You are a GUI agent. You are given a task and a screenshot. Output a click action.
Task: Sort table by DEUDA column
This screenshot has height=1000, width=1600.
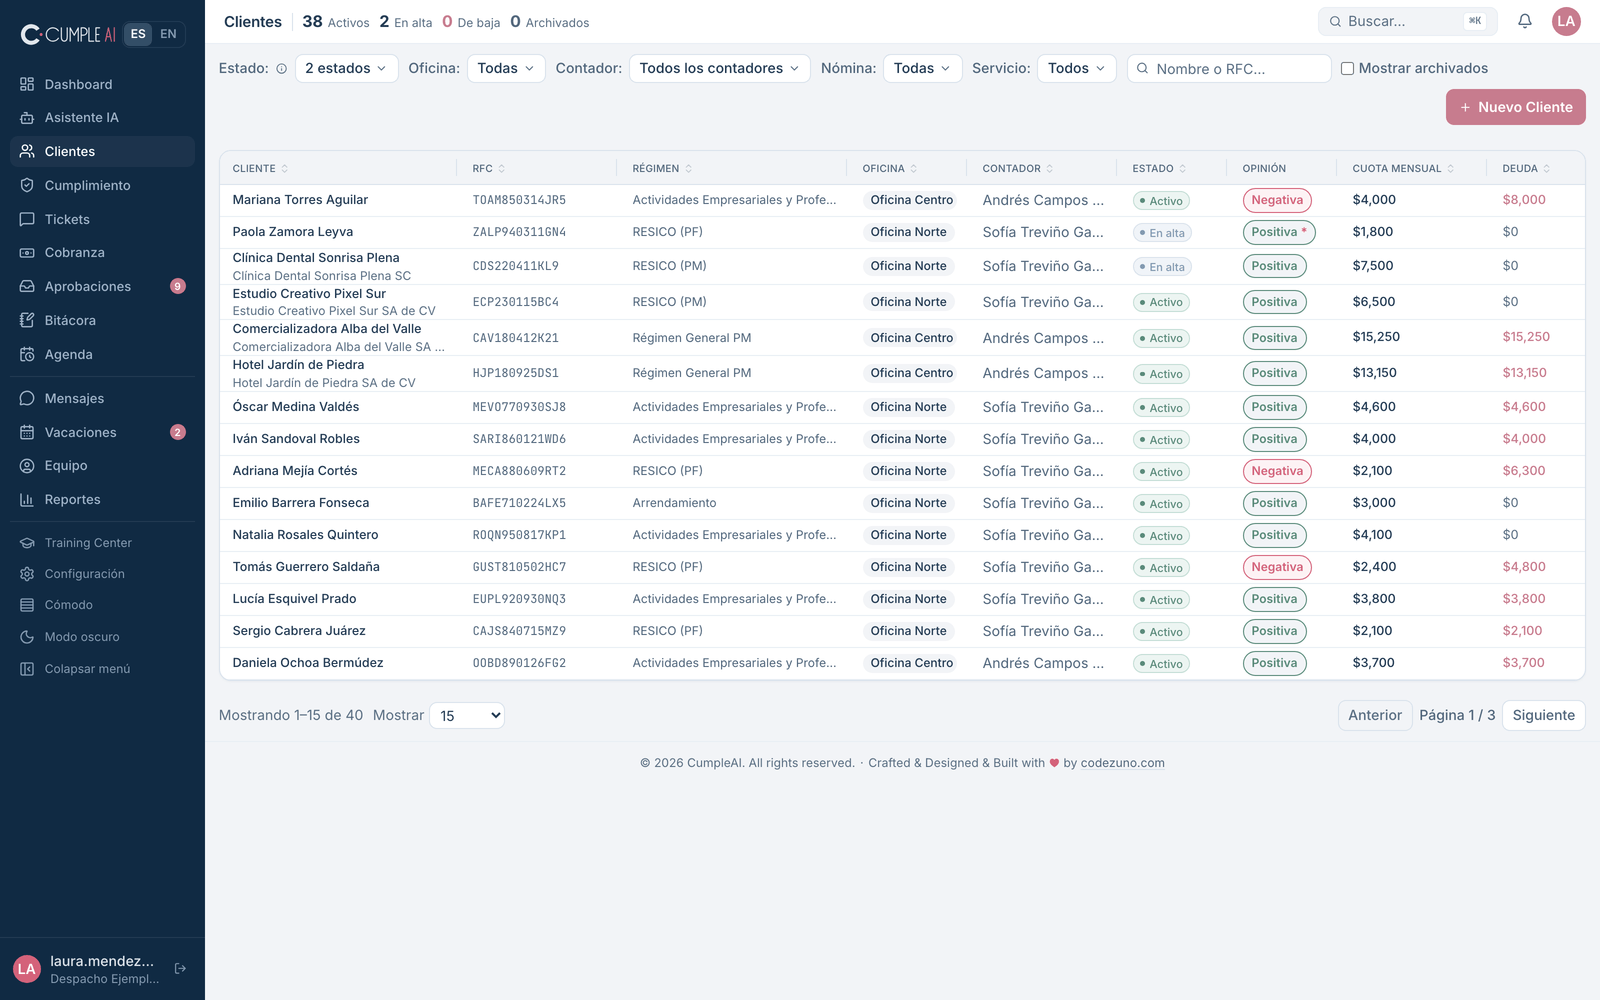(x=1526, y=168)
